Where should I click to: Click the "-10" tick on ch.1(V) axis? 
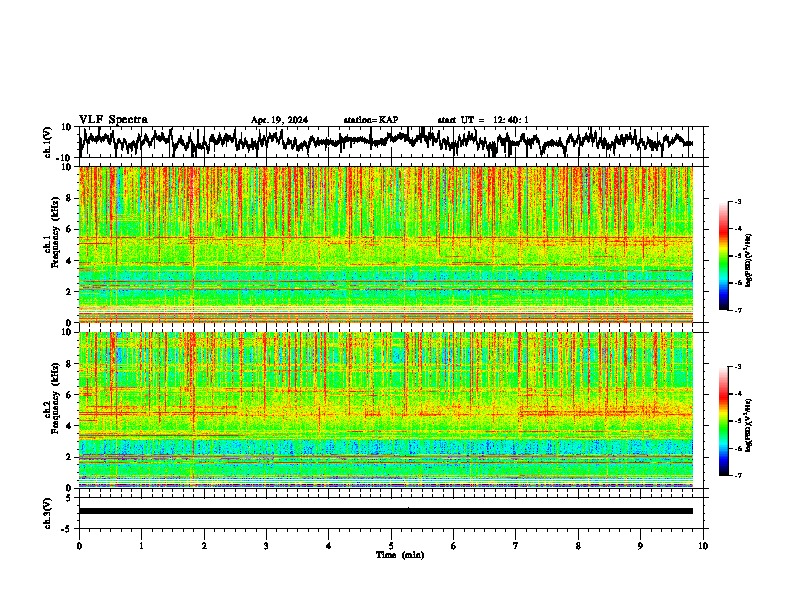65,158
